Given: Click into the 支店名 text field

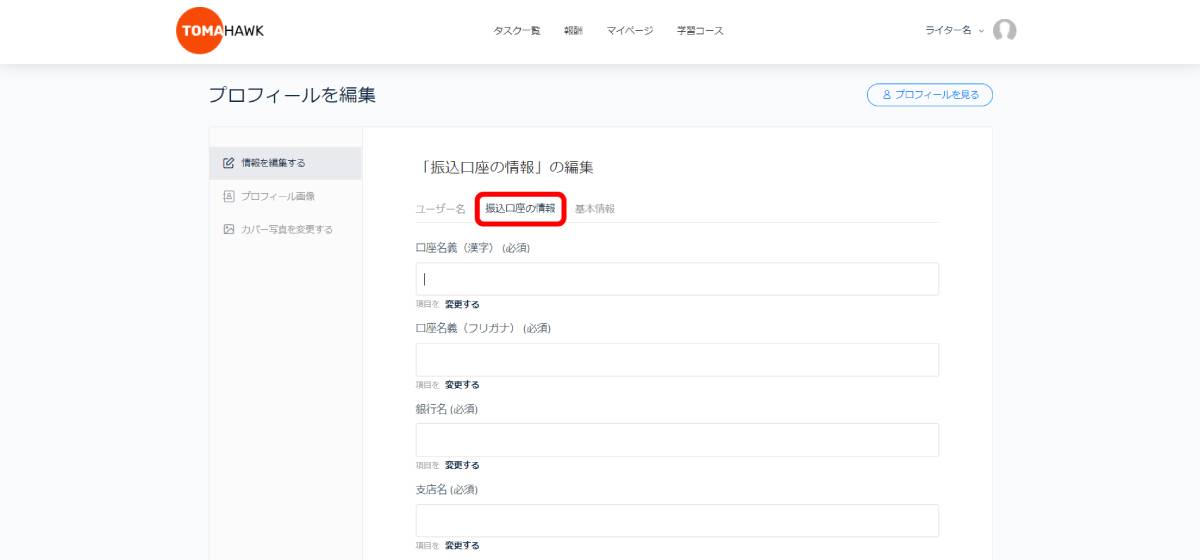Looking at the screenshot, I should [677, 521].
